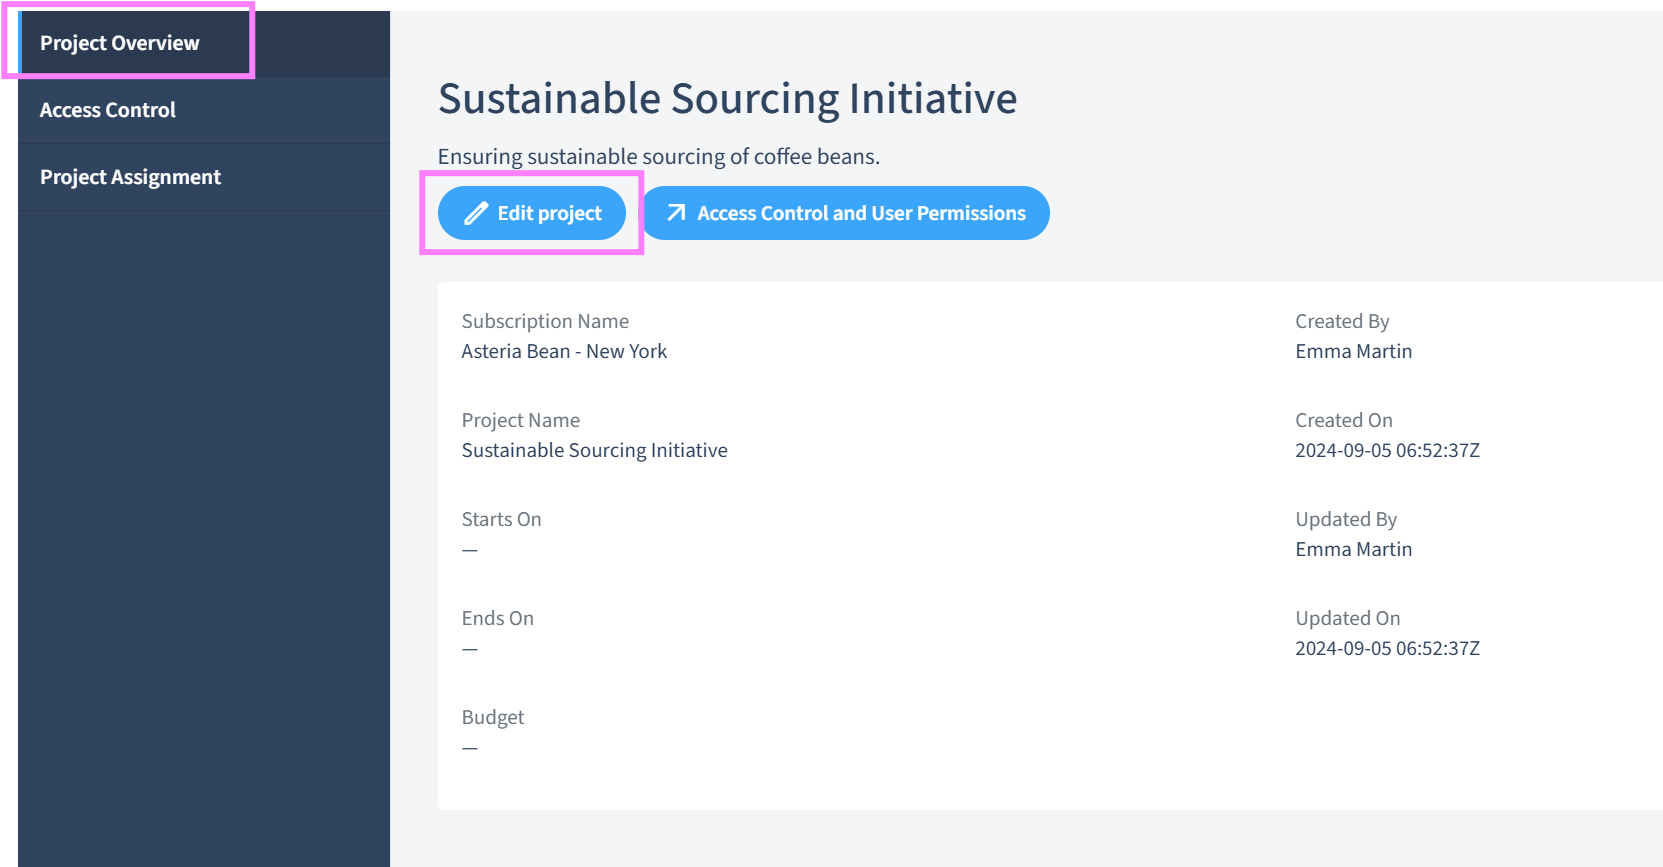Click the Created By label
Viewport: 1663px width, 867px height.
click(1342, 321)
